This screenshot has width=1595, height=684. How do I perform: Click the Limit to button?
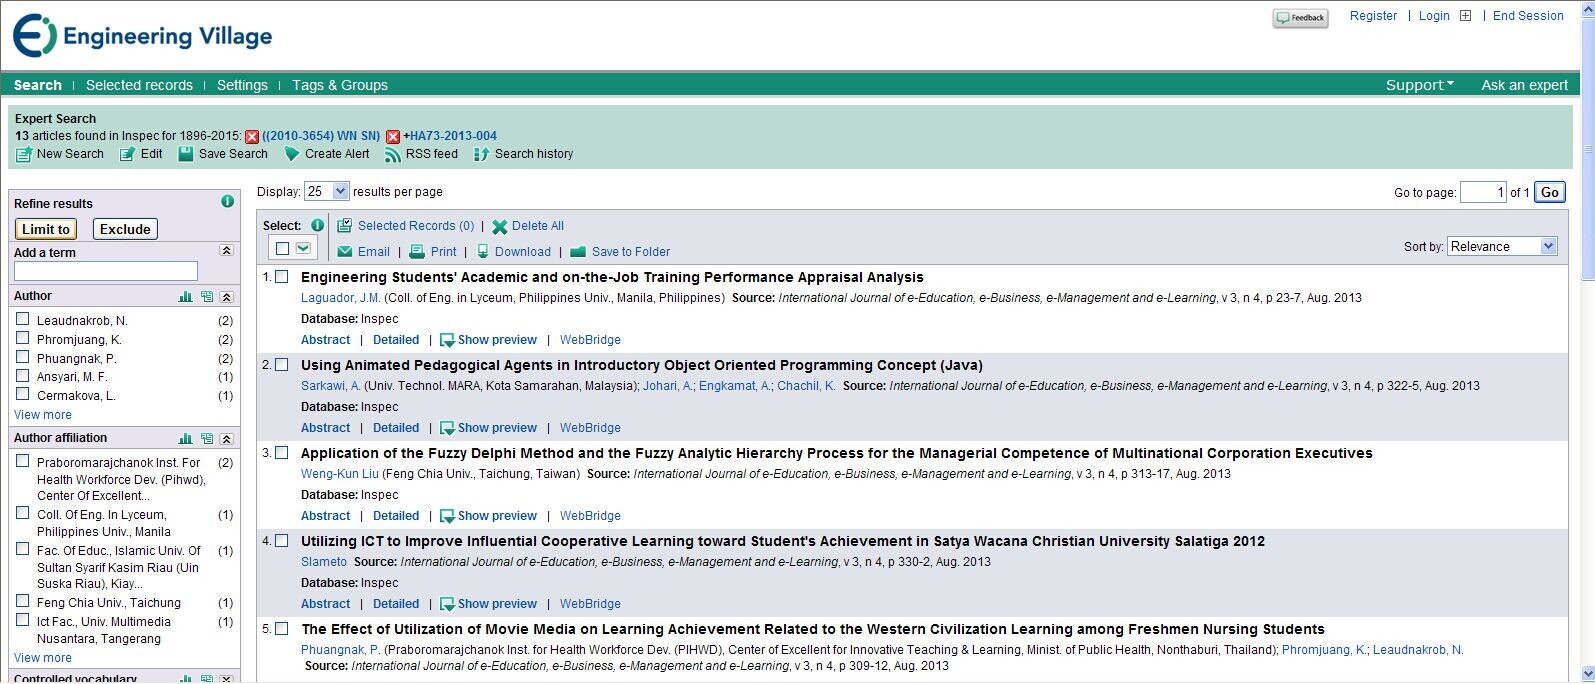(46, 229)
